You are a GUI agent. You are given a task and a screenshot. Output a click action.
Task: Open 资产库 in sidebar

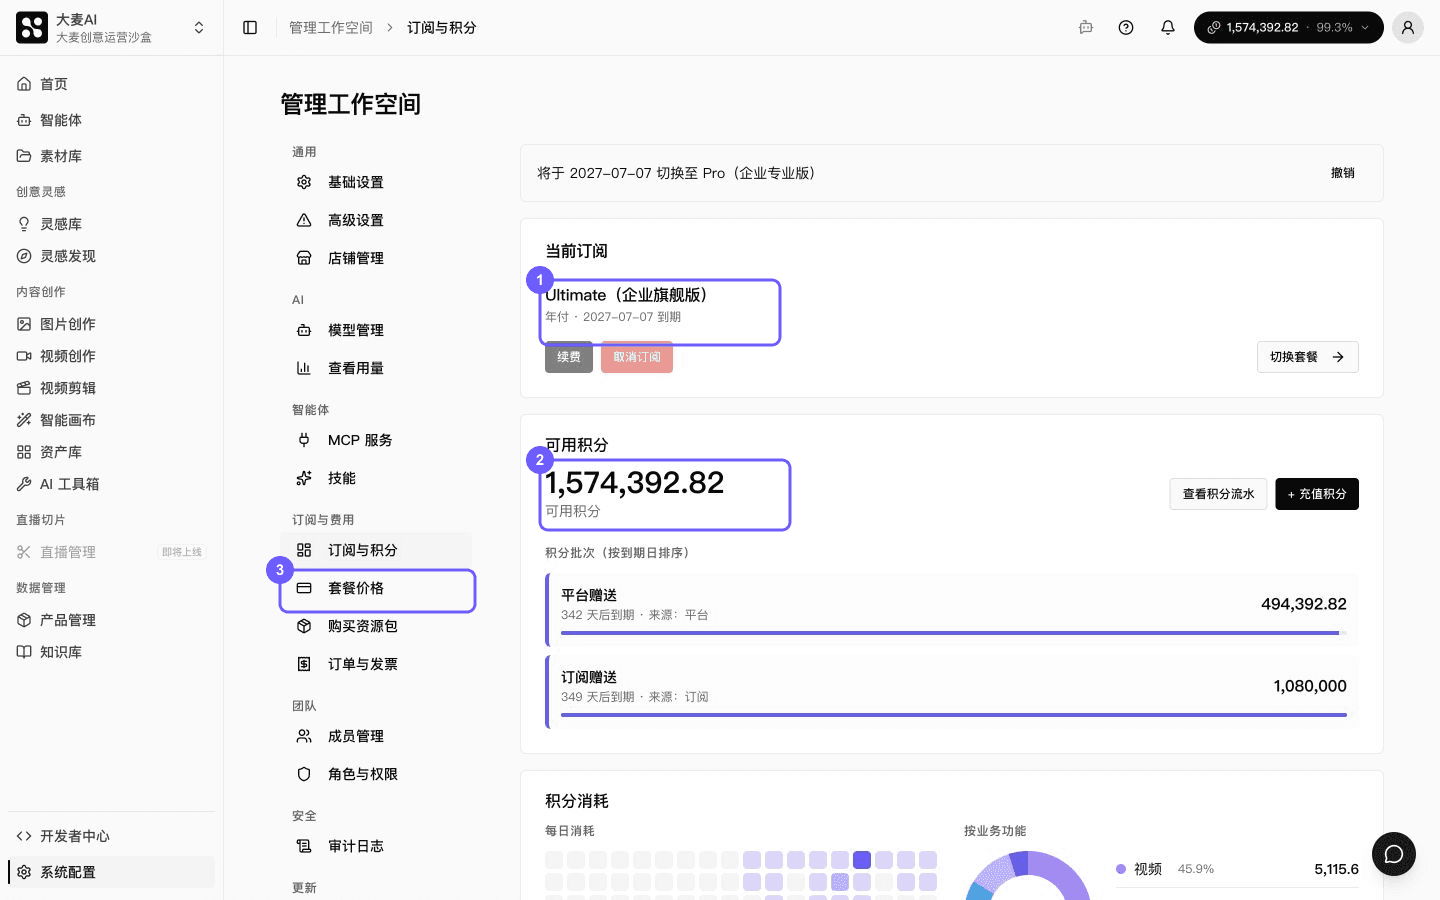(x=111, y=452)
